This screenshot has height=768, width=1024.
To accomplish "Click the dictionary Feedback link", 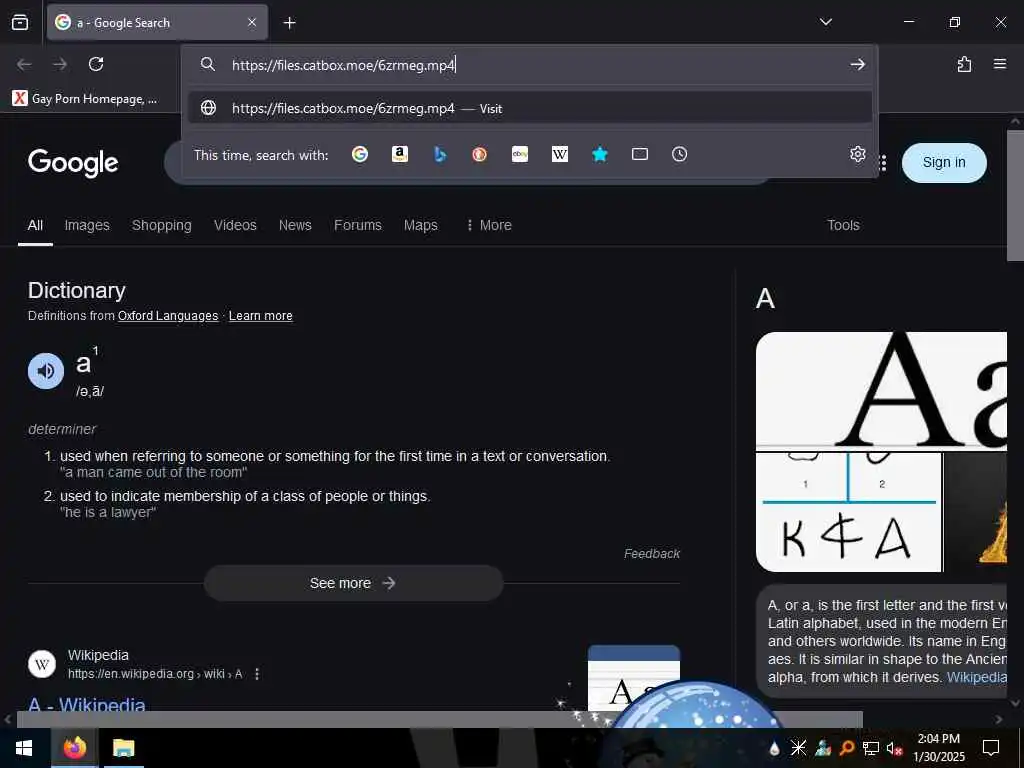I will 652,554.
